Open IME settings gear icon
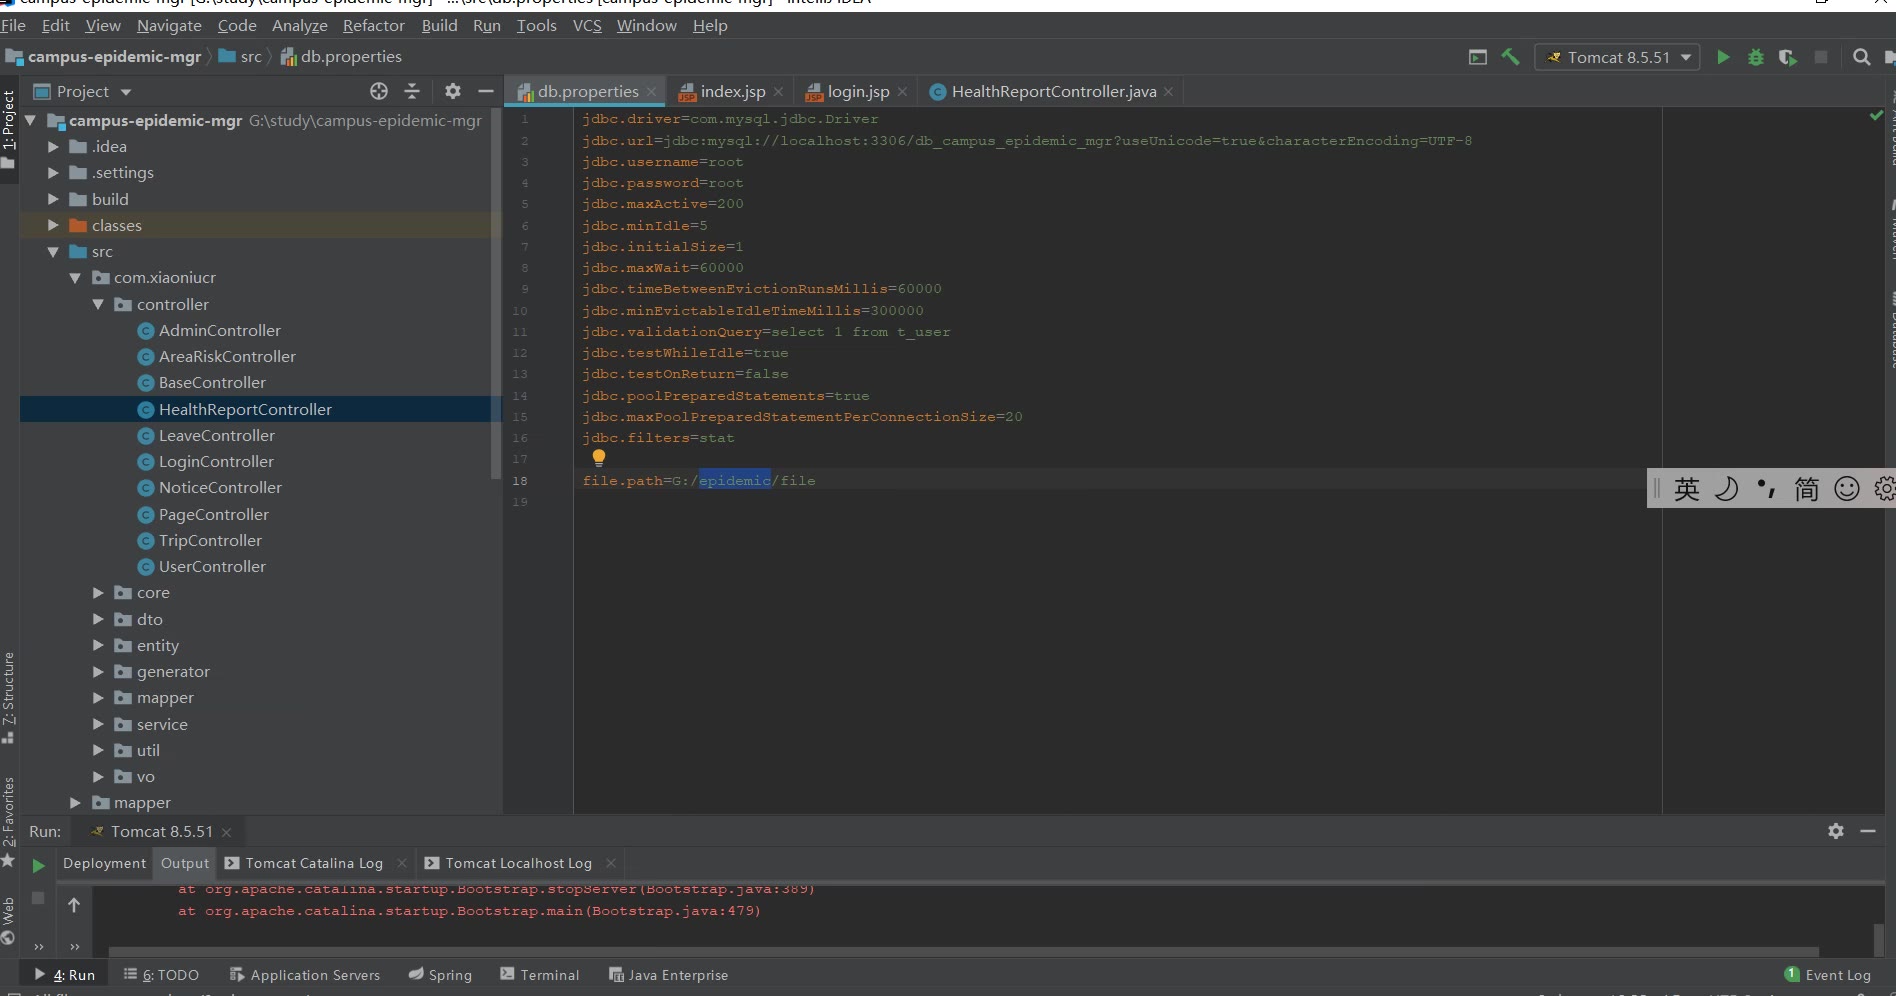Viewport: 1896px width, 996px height. (1884, 488)
